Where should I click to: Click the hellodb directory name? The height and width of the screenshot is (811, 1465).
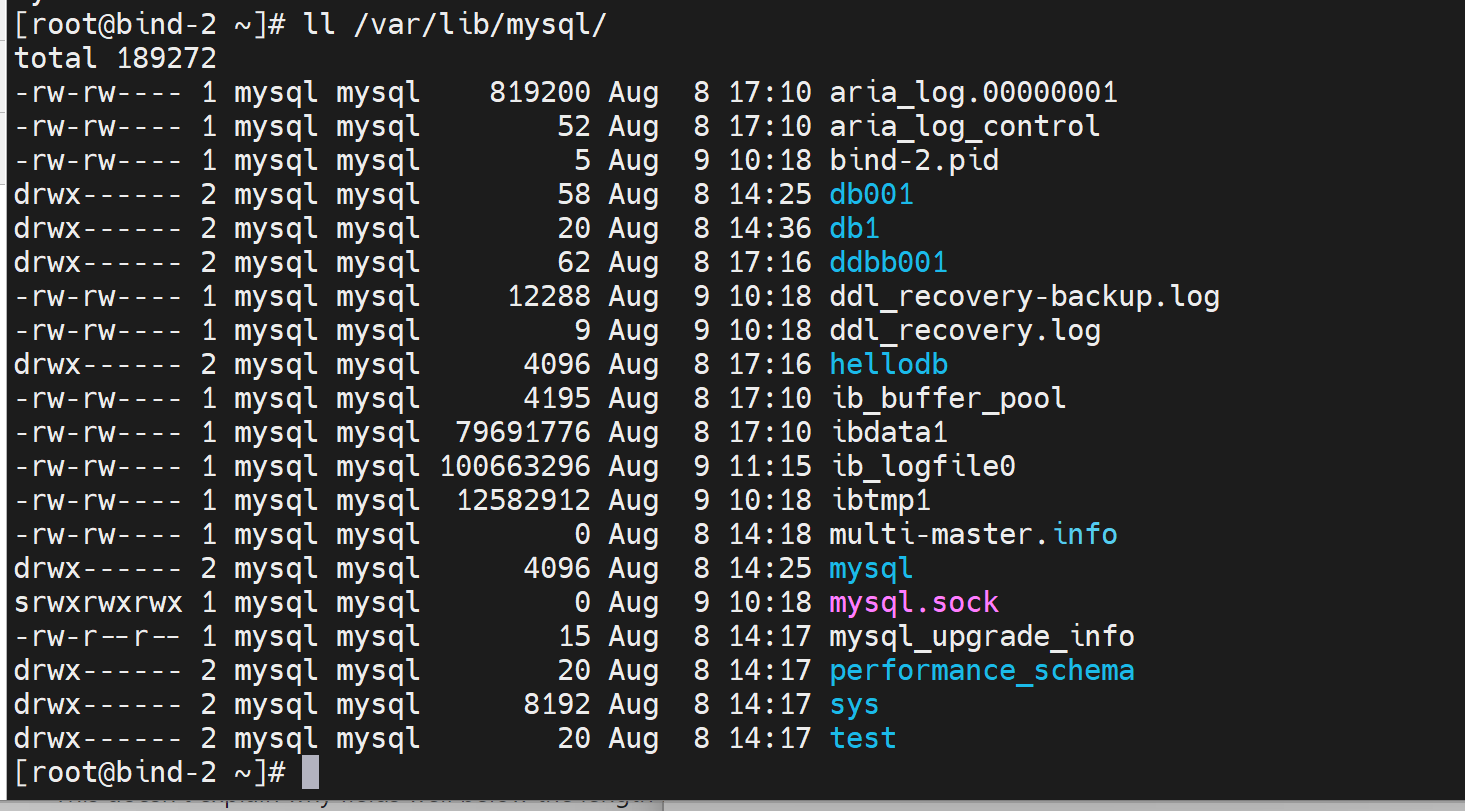click(x=888, y=365)
